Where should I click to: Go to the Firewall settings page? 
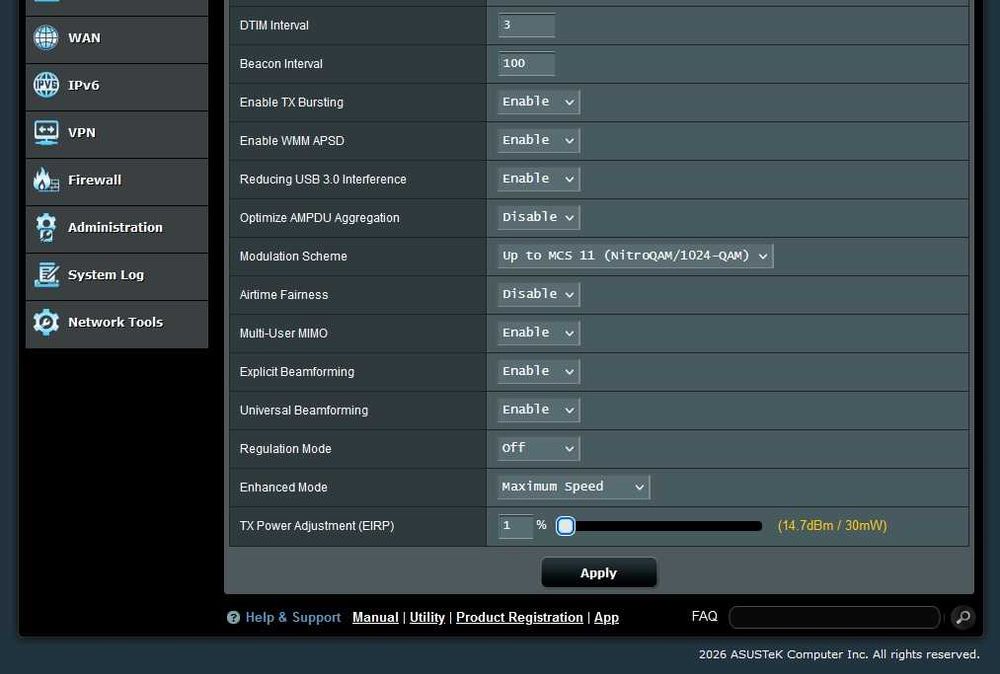point(117,182)
